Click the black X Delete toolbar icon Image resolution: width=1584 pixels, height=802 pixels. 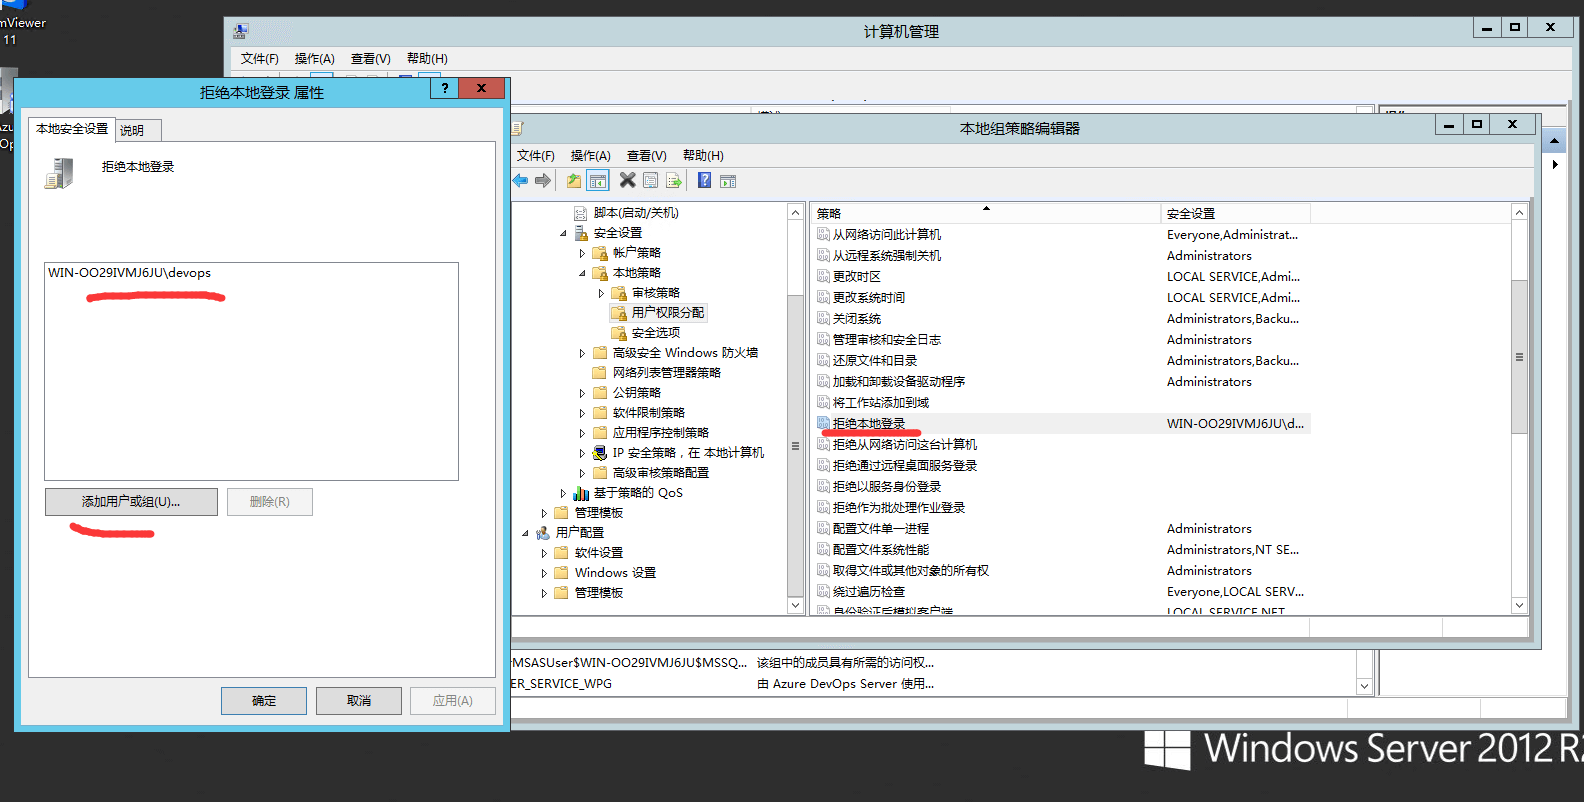pyautogui.click(x=627, y=180)
